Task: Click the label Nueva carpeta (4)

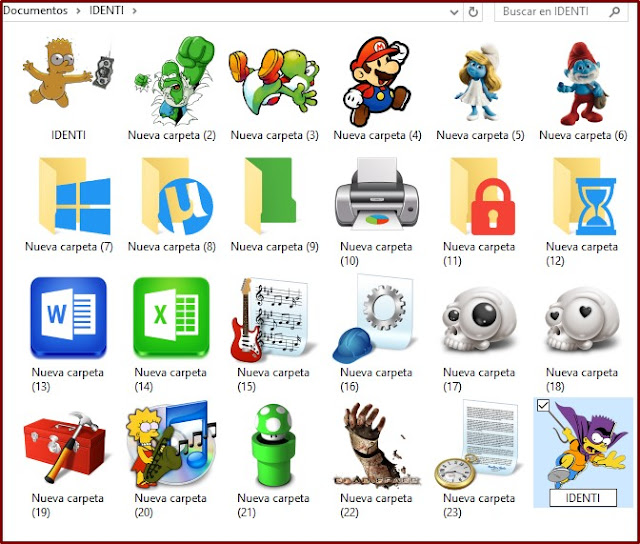Action: pos(378,135)
